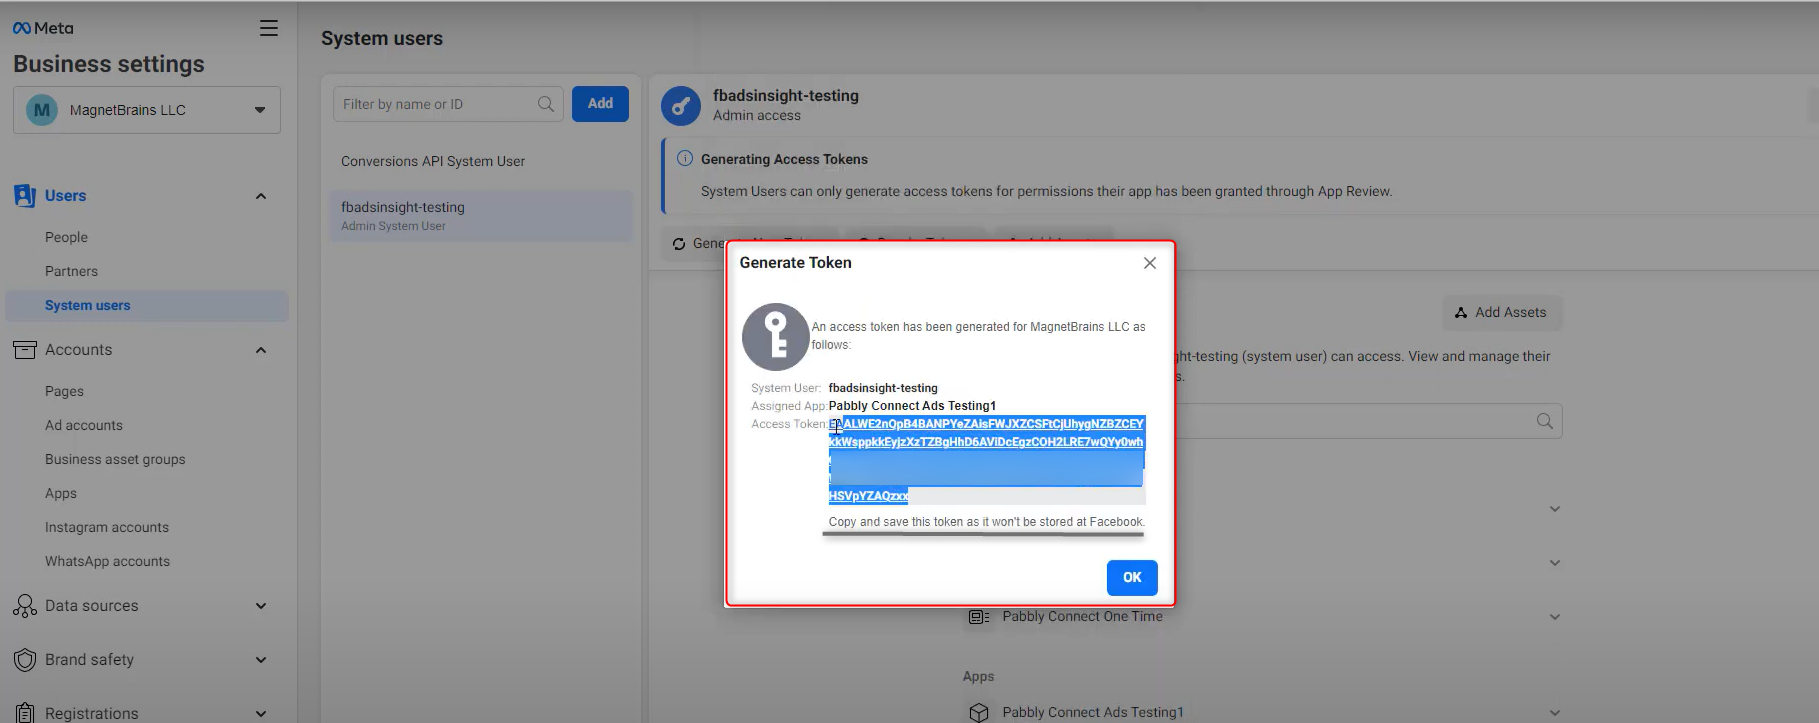Click the assets search magnifier icon
1819x723 pixels.
point(1545,421)
